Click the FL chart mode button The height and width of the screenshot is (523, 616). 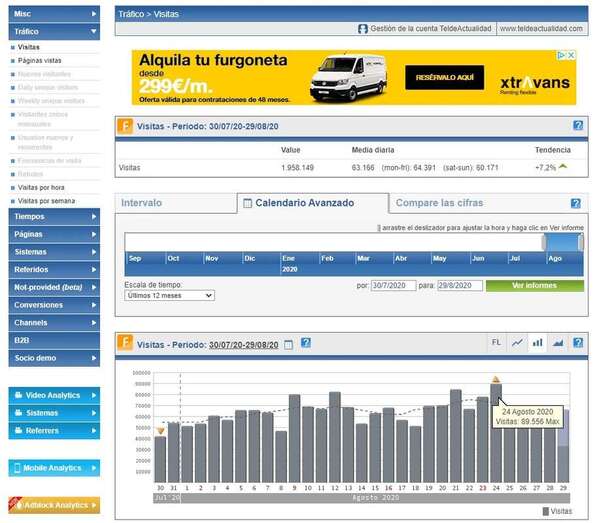click(x=496, y=342)
